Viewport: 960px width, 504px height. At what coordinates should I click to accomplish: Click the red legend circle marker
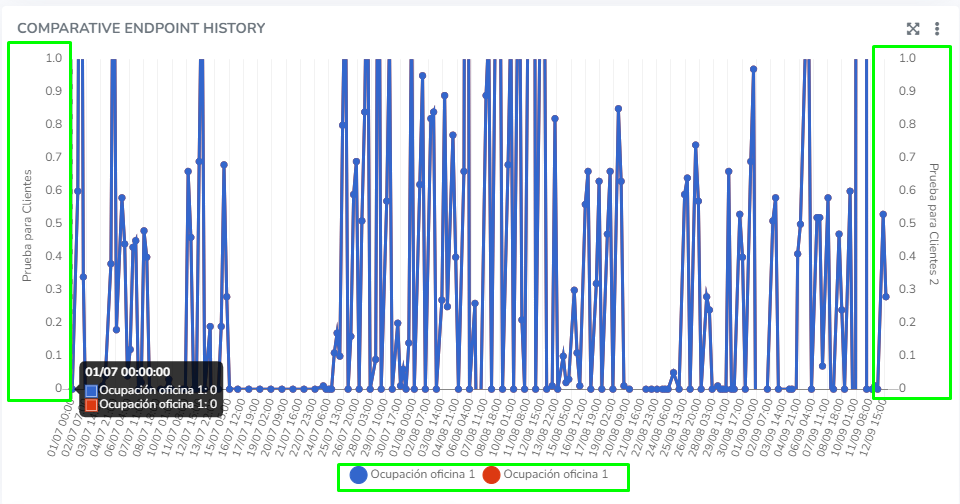pyautogui.click(x=491, y=475)
